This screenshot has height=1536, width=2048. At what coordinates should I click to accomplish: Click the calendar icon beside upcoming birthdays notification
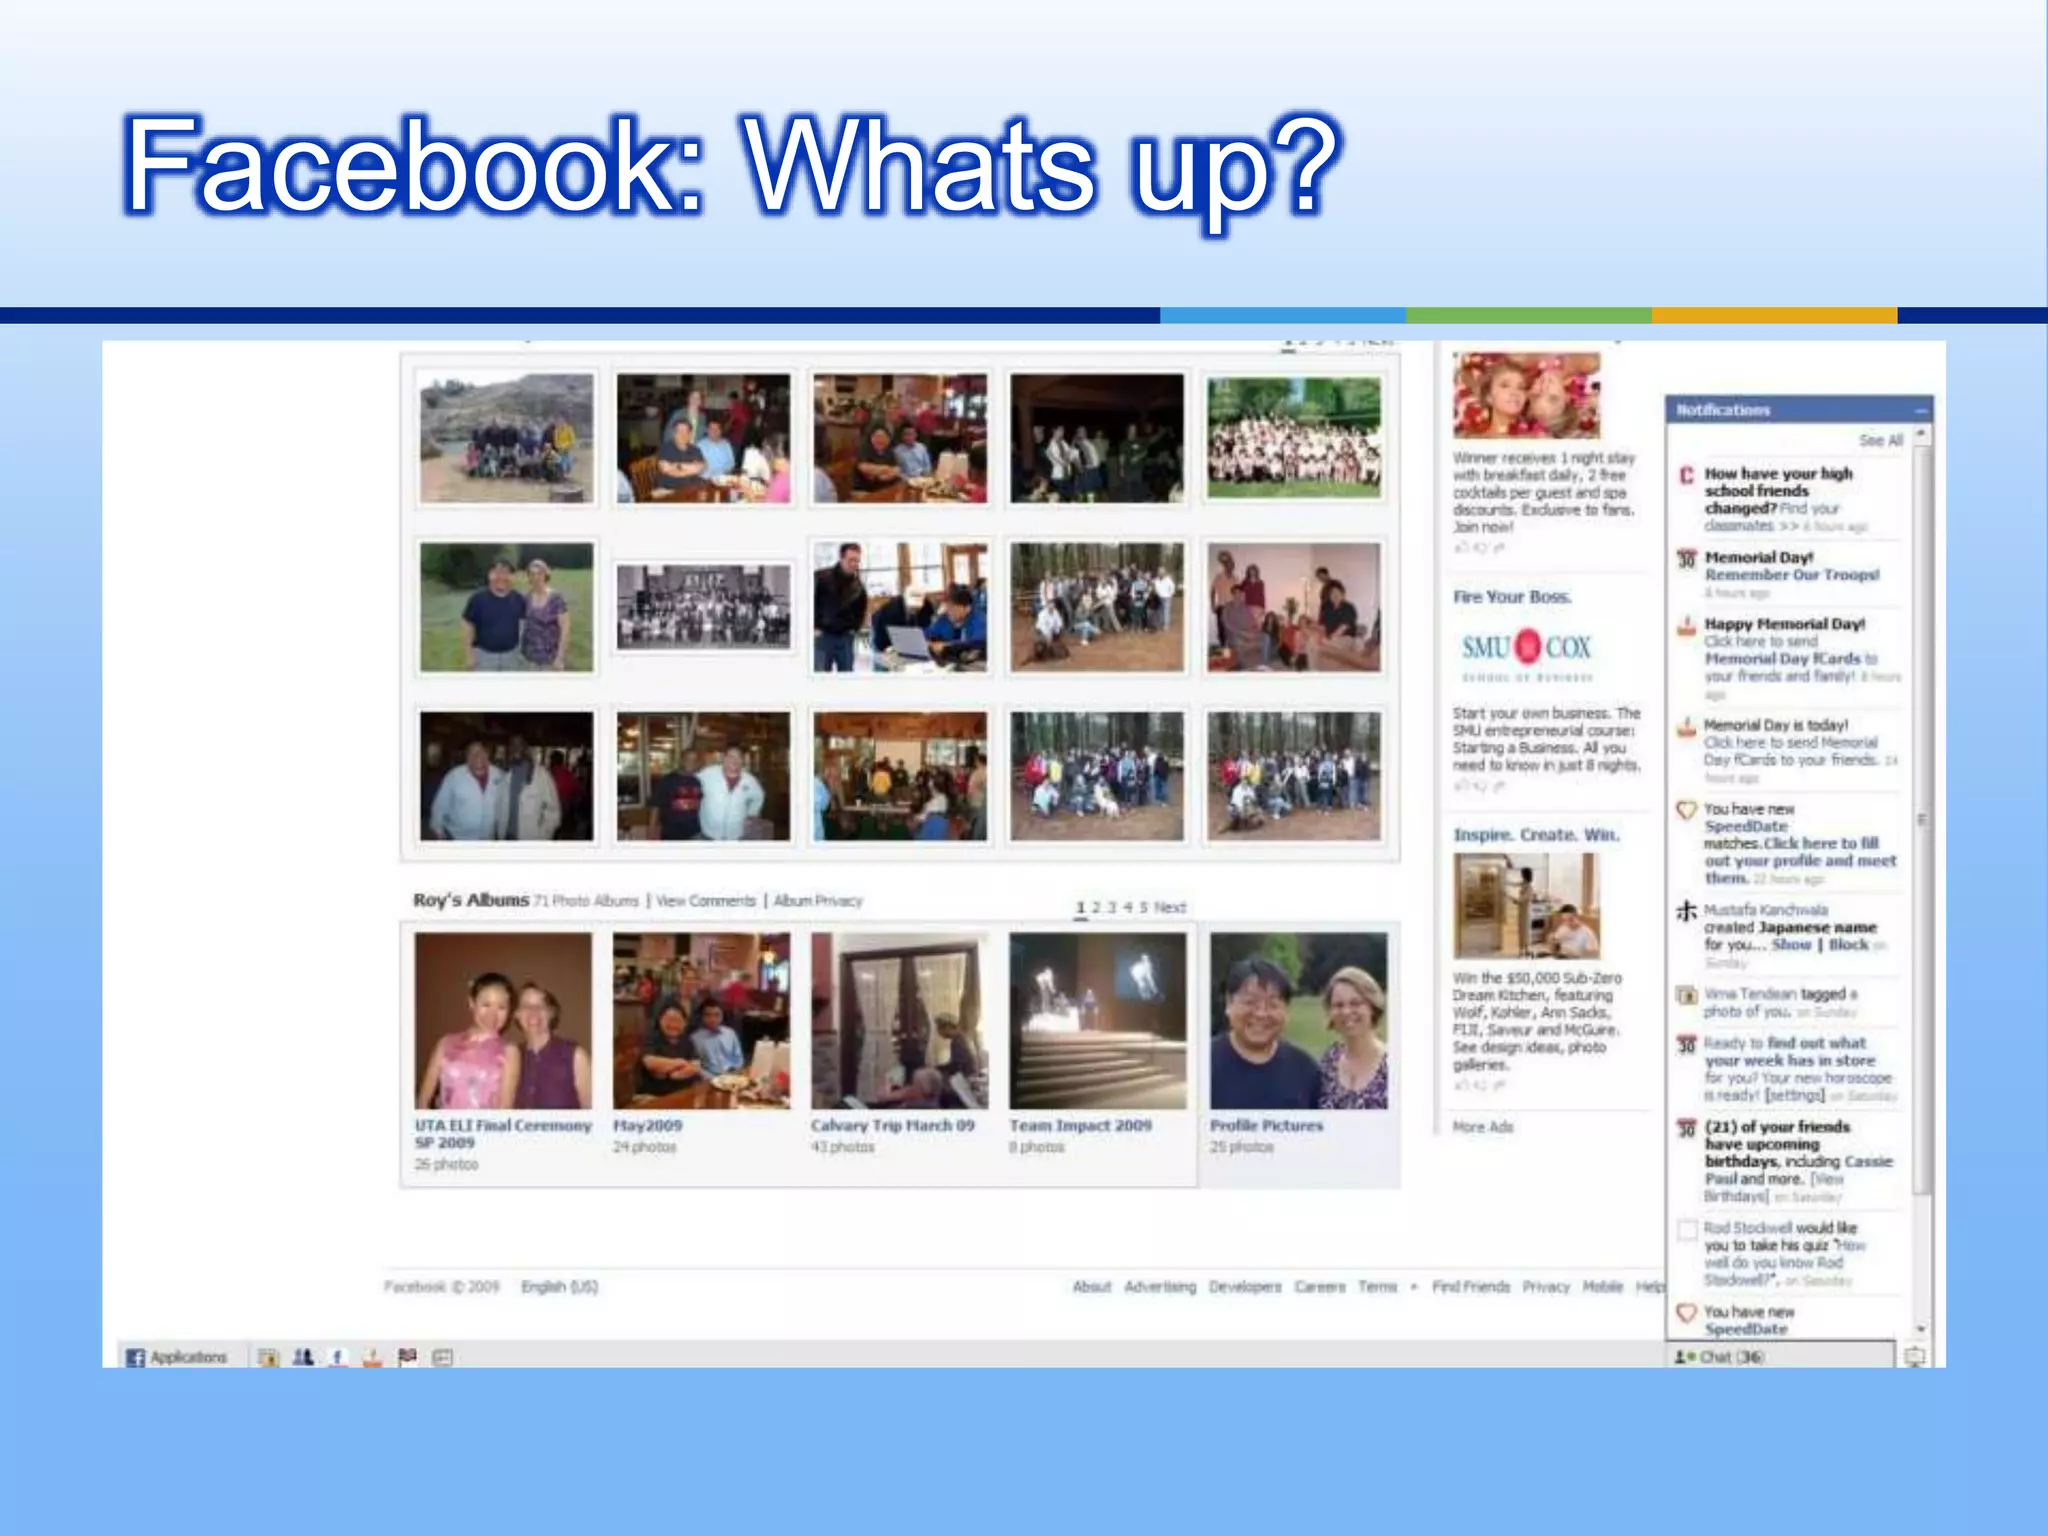pyautogui.click(x=1686, y=1128)
